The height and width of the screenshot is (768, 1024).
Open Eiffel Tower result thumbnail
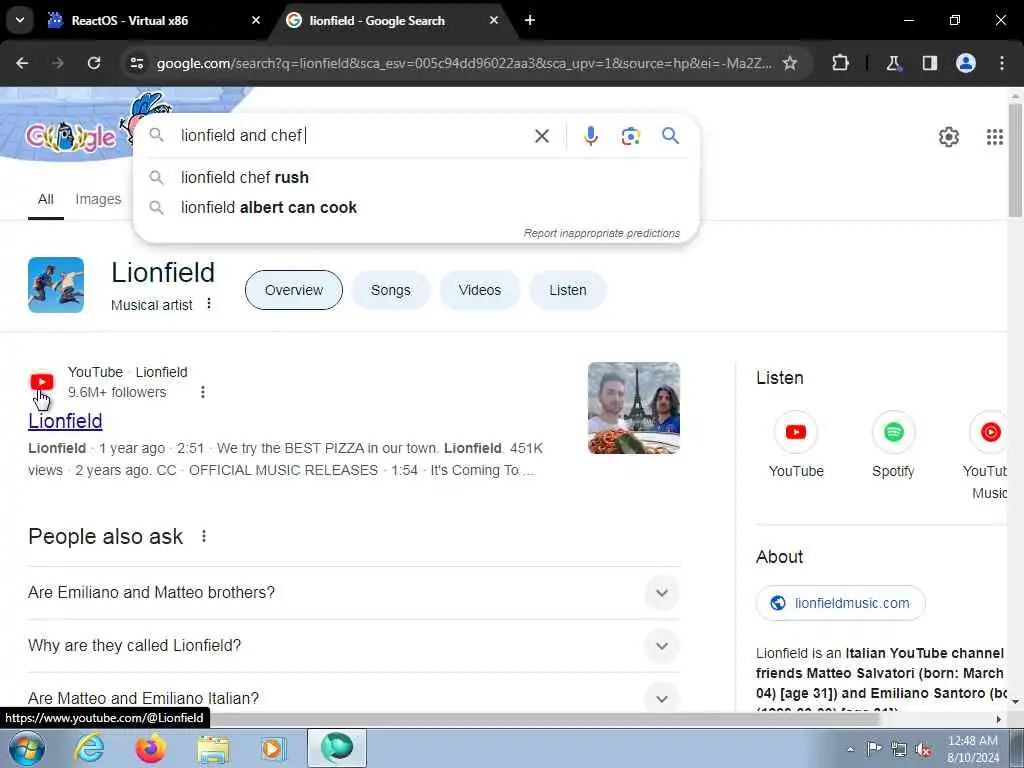(633, 408)
